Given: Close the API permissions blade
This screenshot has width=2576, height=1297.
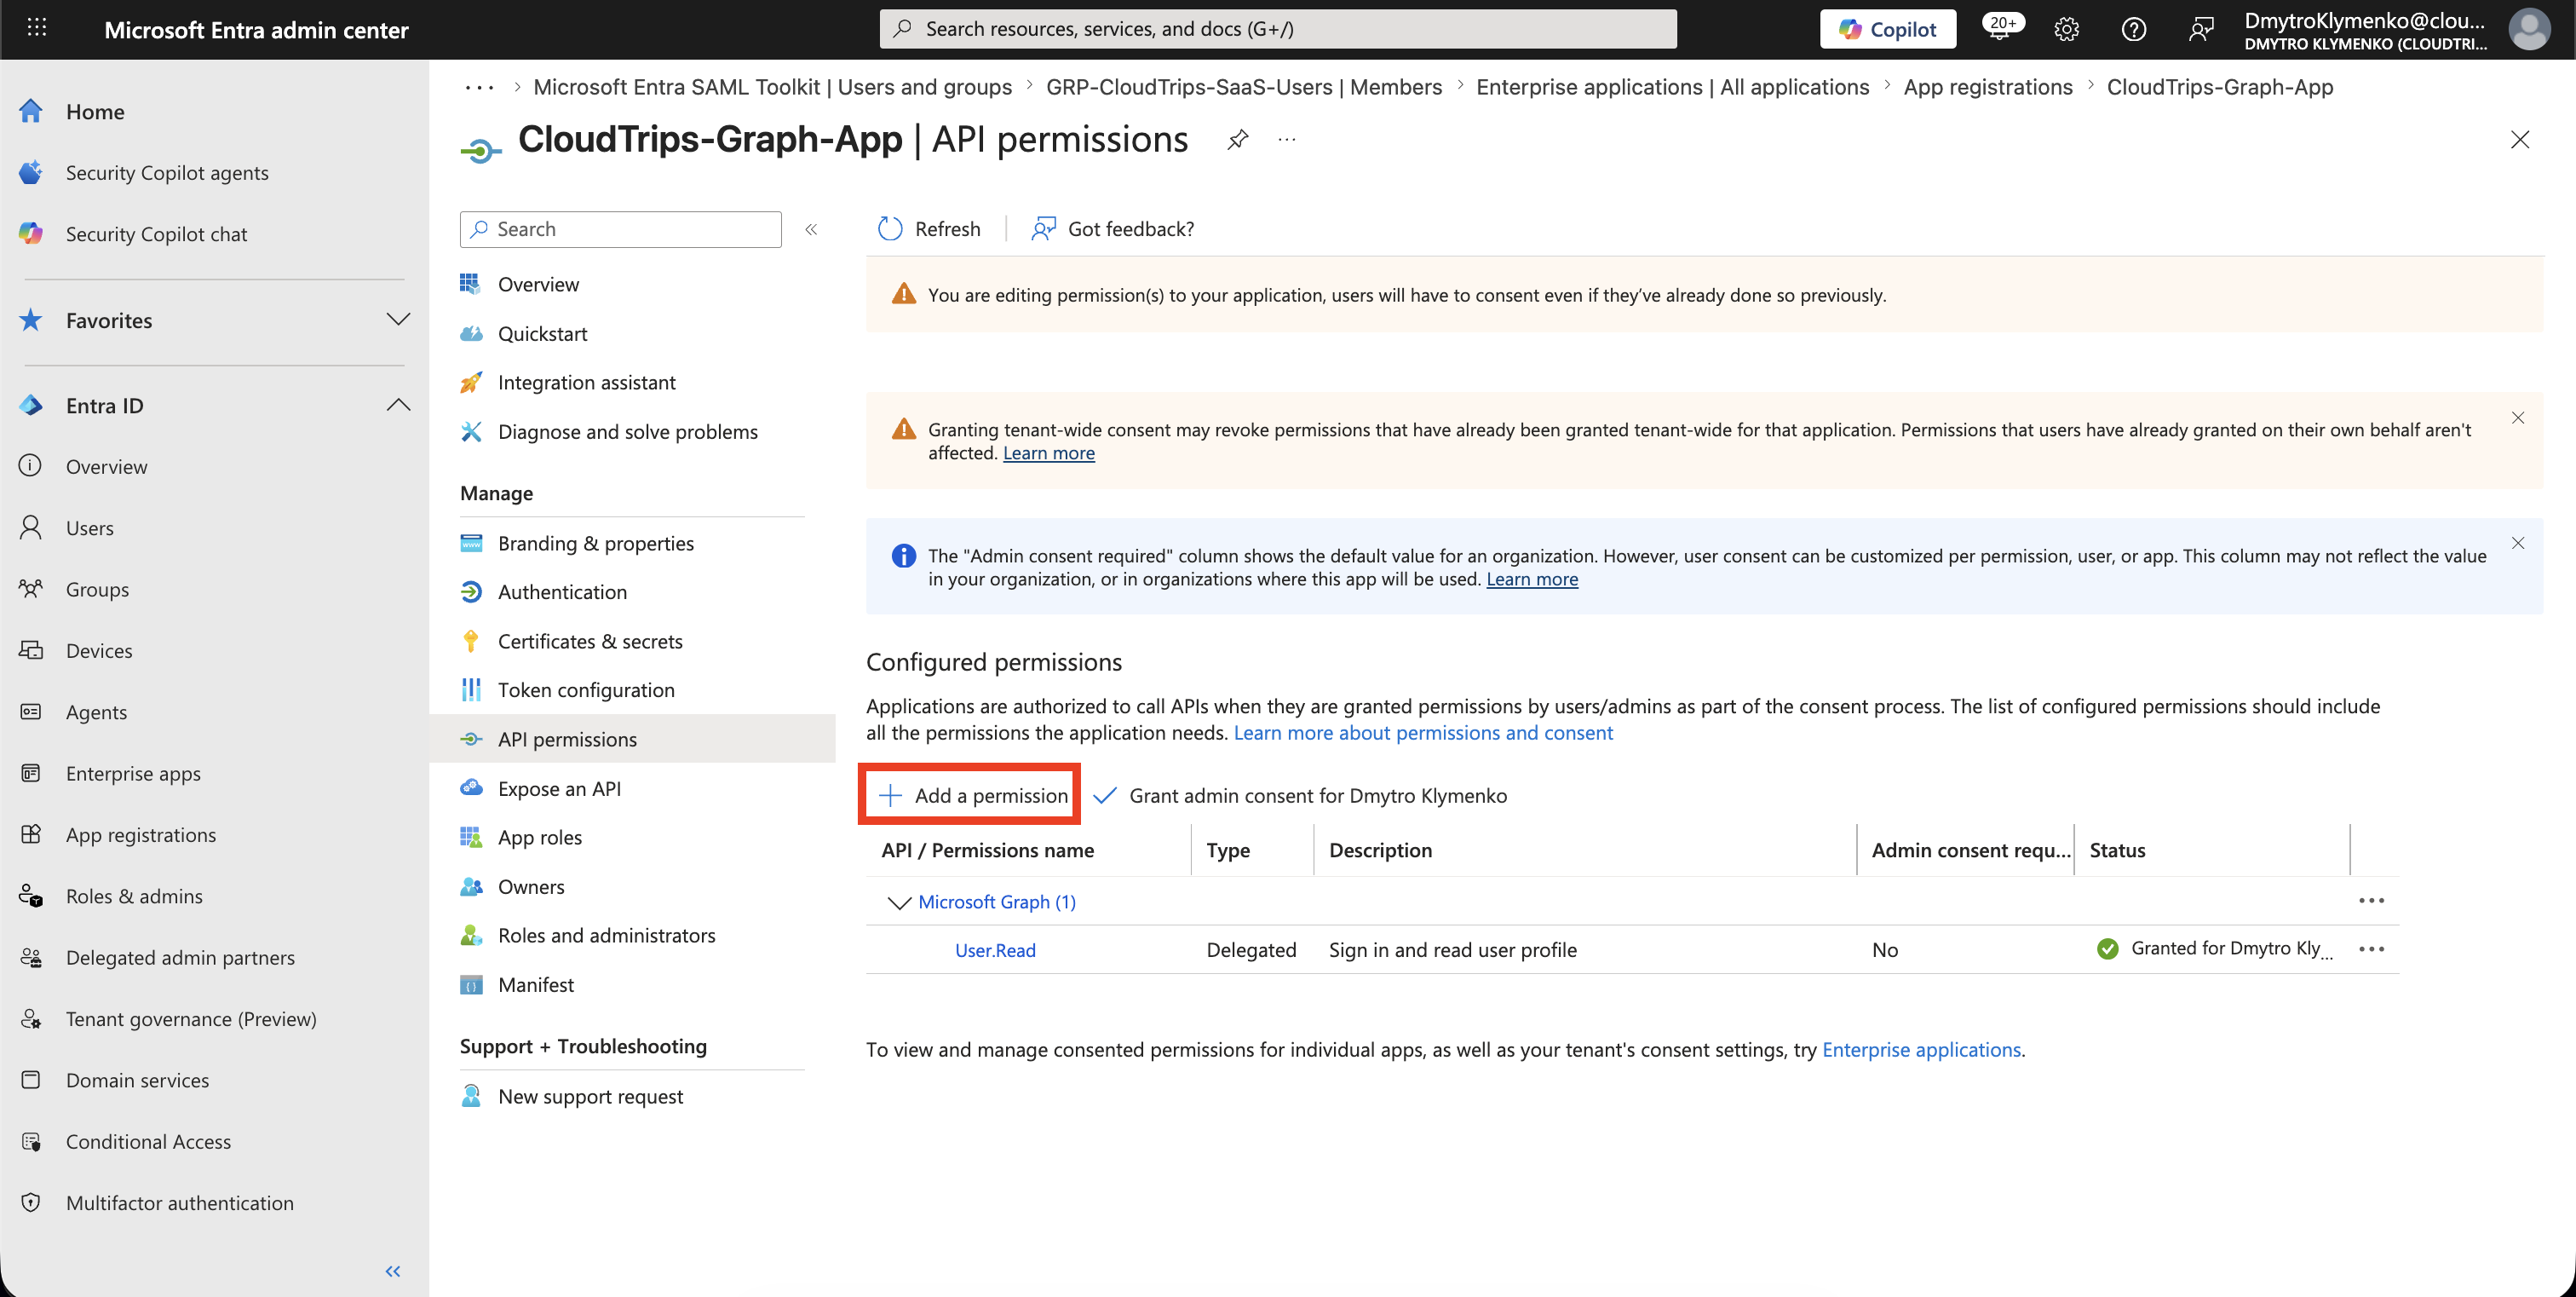Looking at the screenshot, I should tap(2519, 139).
